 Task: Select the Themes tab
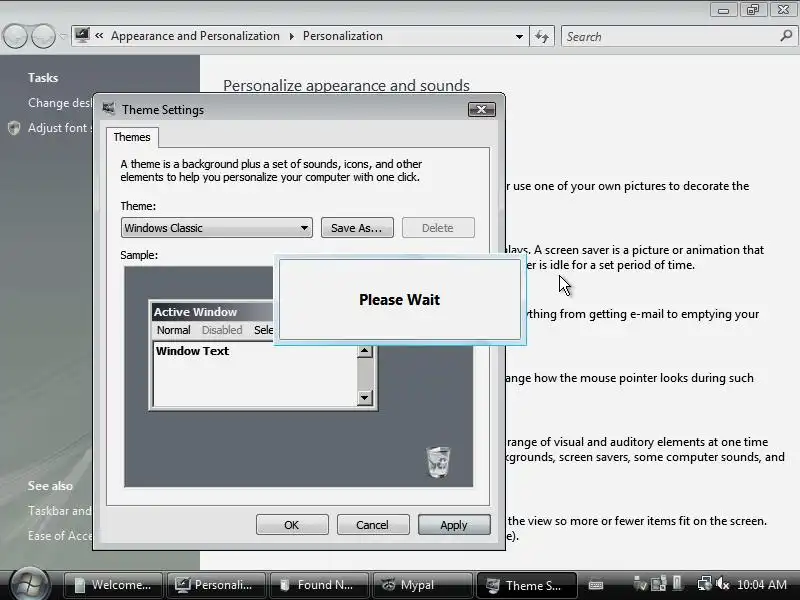click(132, 137)
